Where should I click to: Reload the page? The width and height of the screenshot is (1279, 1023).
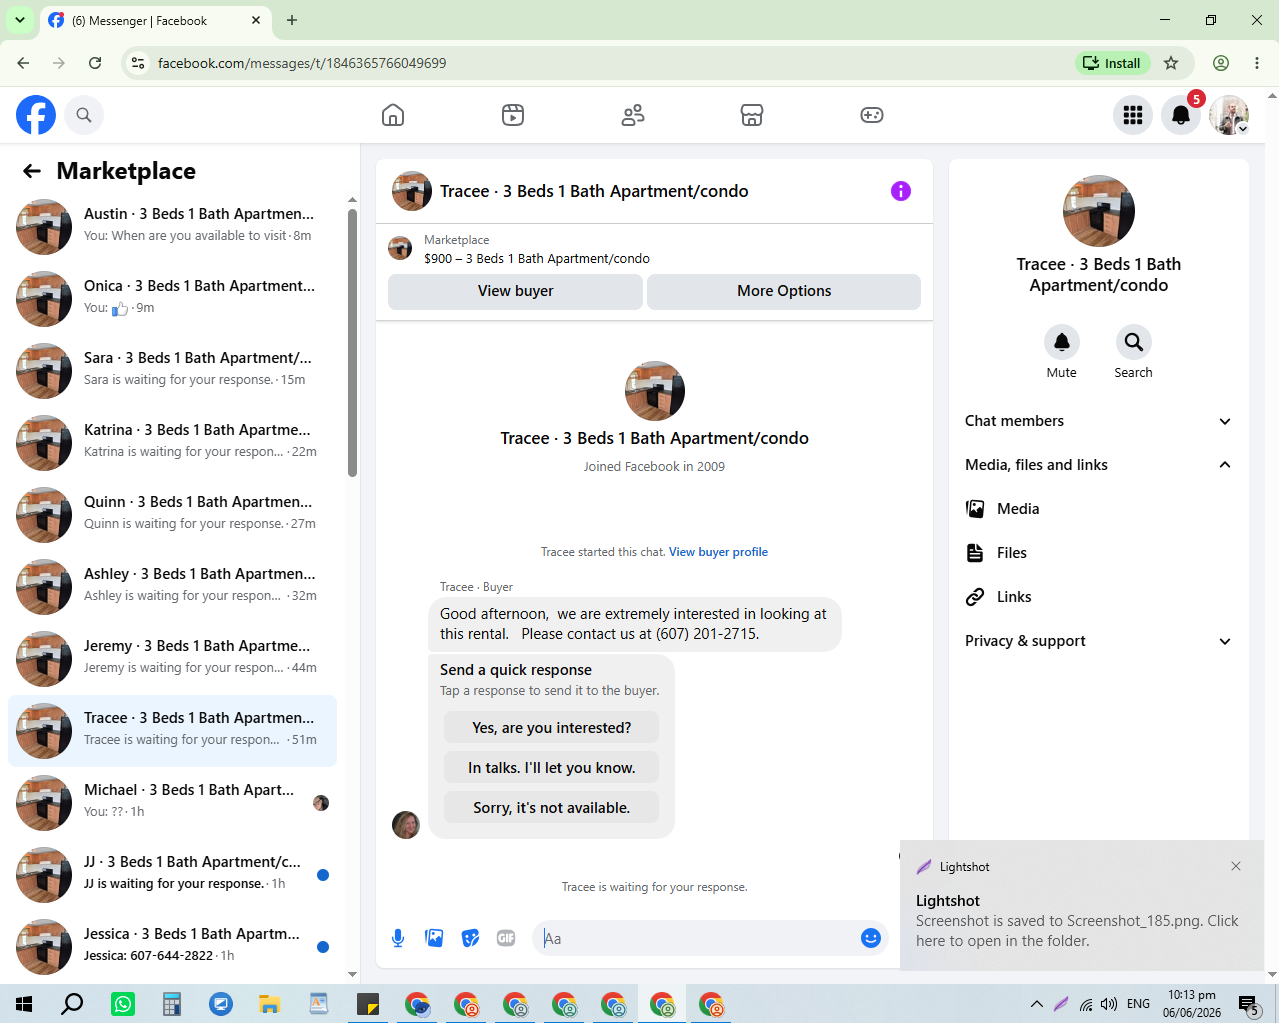click(x=95, y=63)
